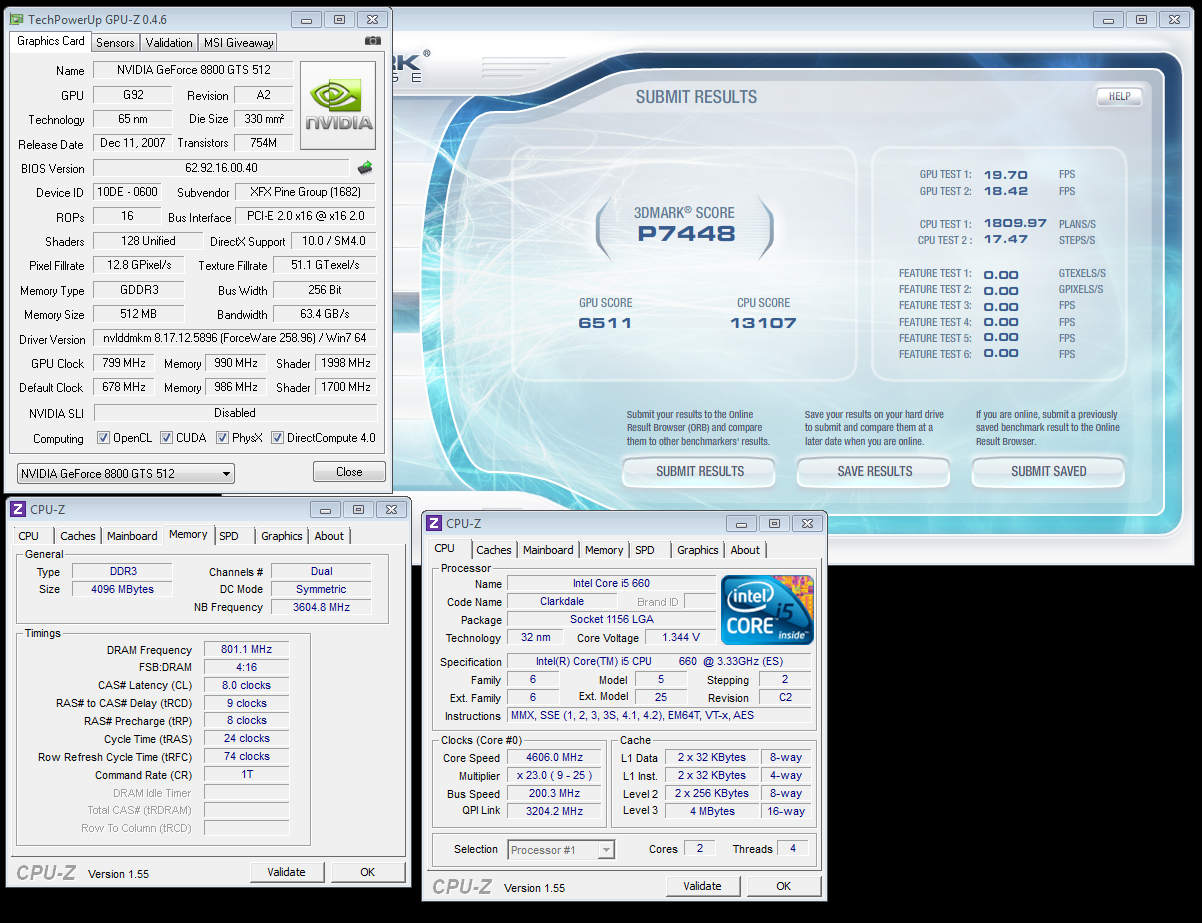This screenshot has height=923, width=1202.
Task: Toggle the OpenCL checkbox in GPU-Z
Action: pos(103,438)
